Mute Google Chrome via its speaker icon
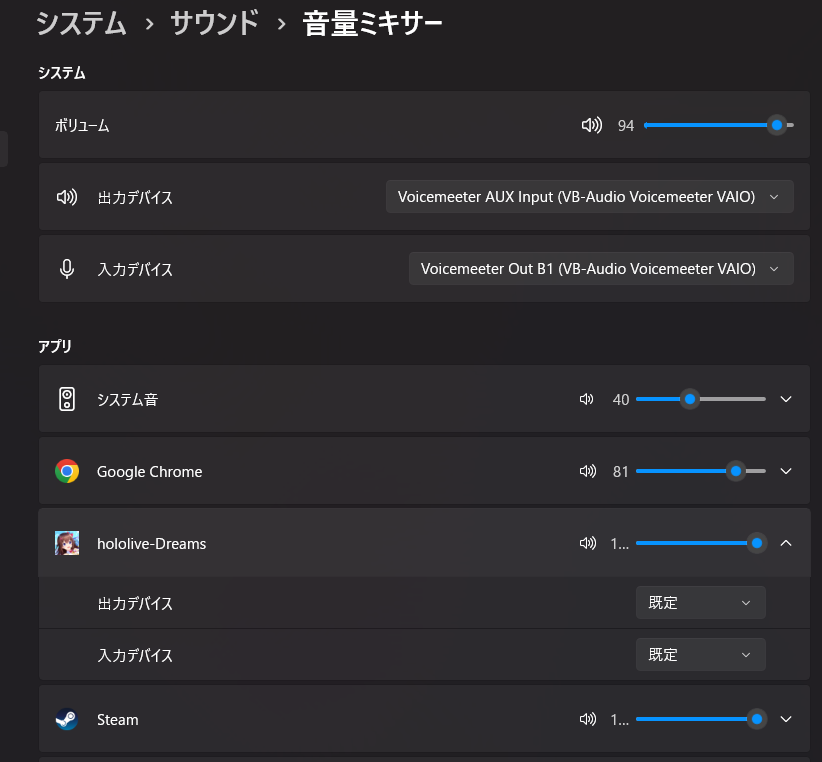The image size is (822, 762). click(588, 471)
